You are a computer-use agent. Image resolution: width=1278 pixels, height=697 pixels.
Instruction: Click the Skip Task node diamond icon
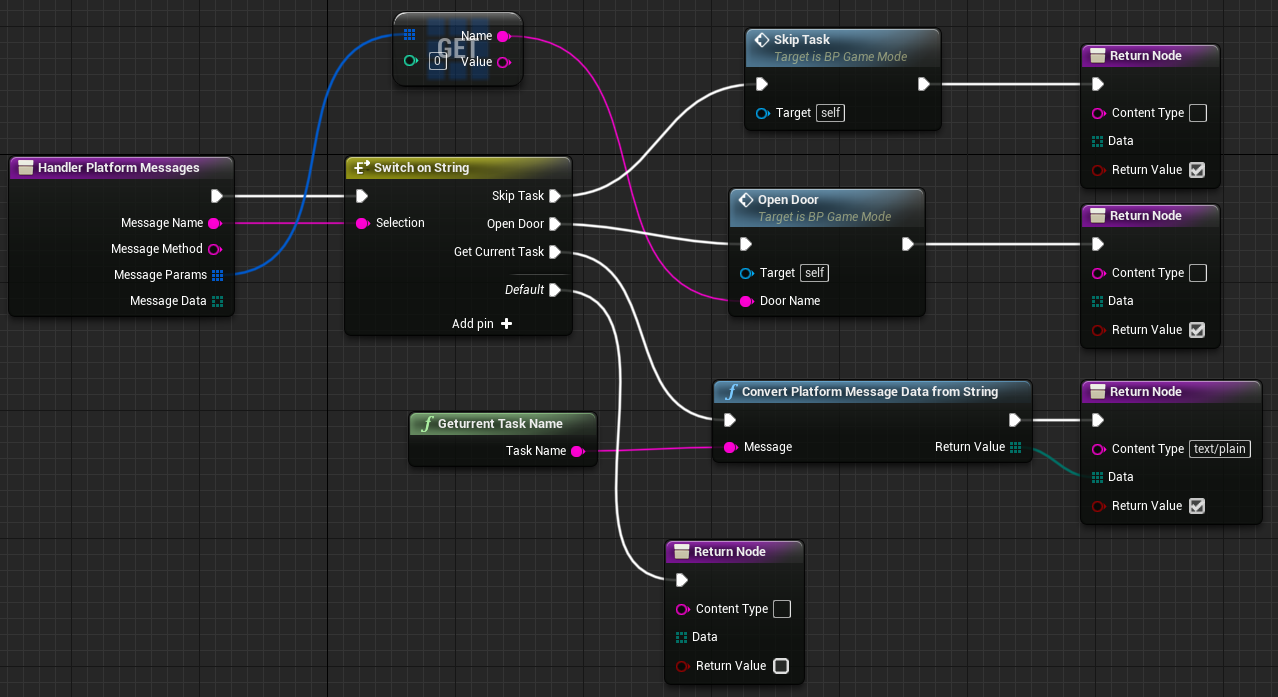click(x=761, y=40)
